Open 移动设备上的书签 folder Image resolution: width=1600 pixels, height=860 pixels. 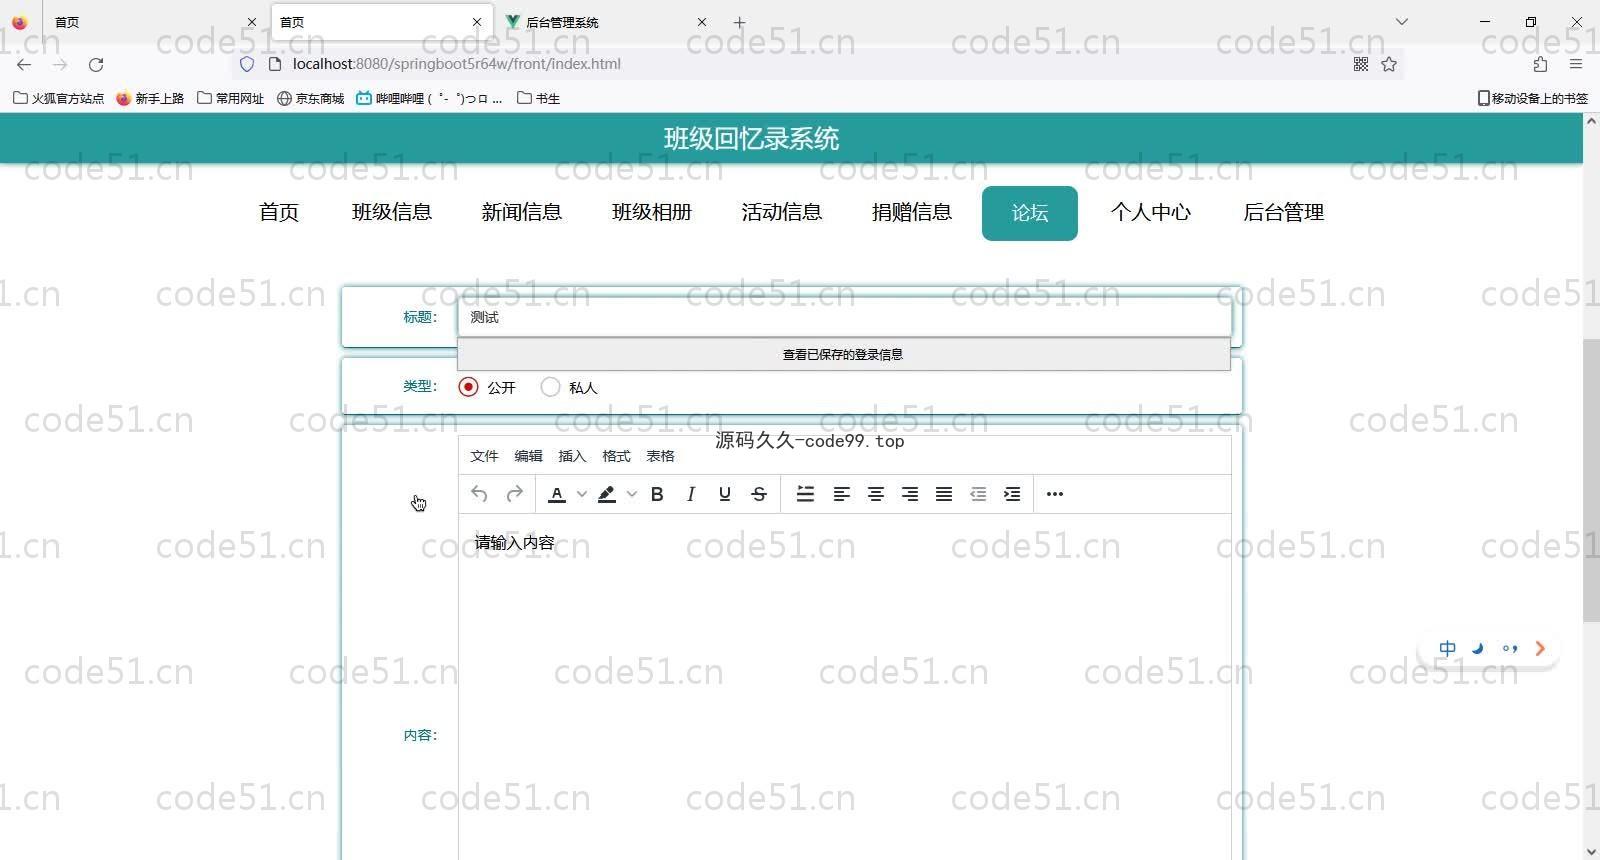click(1533, 98)
